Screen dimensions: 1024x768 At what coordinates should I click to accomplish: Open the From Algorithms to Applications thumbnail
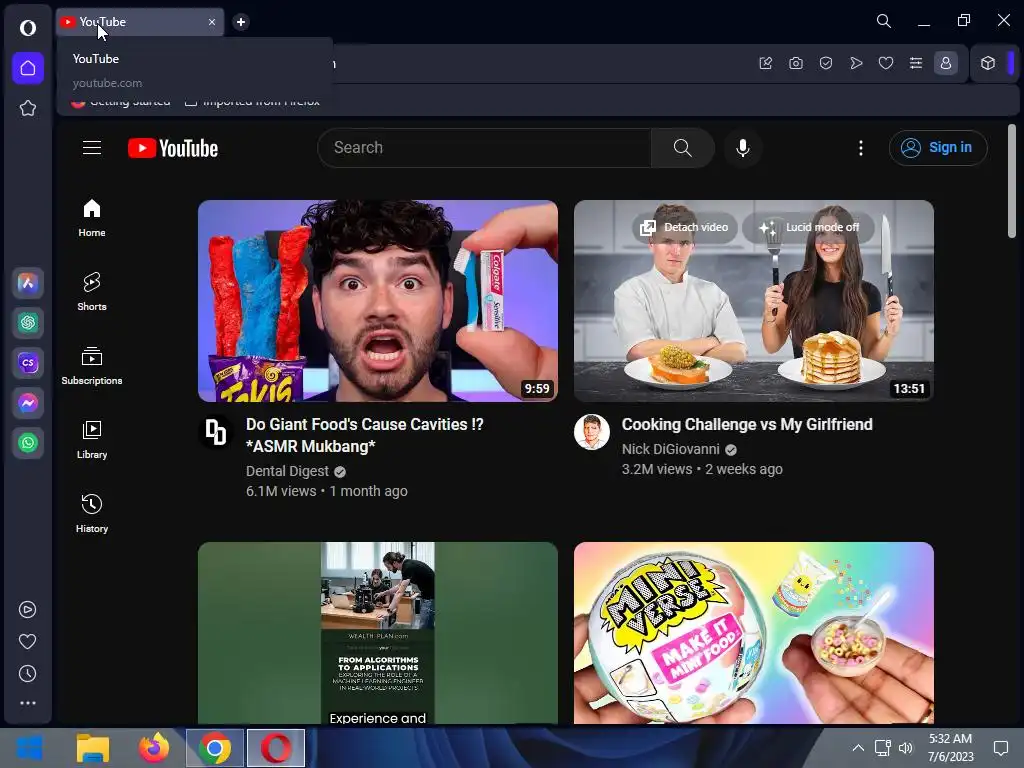pyautogui.click(x=377, y=632)
